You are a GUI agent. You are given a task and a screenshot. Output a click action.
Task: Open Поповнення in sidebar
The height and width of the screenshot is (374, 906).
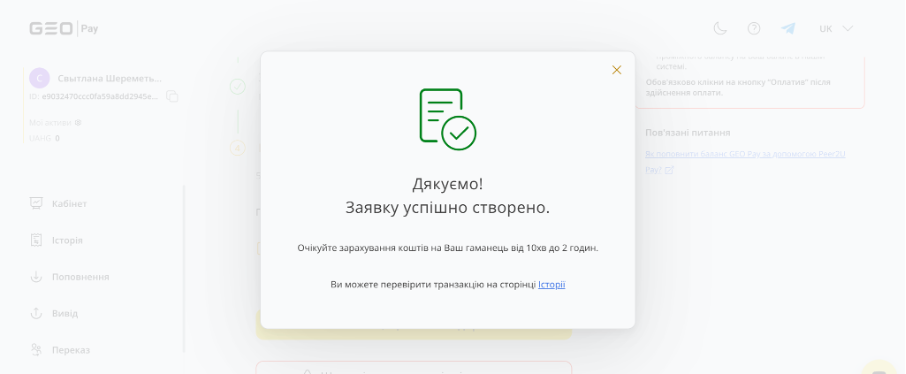(x=80, y=276)
